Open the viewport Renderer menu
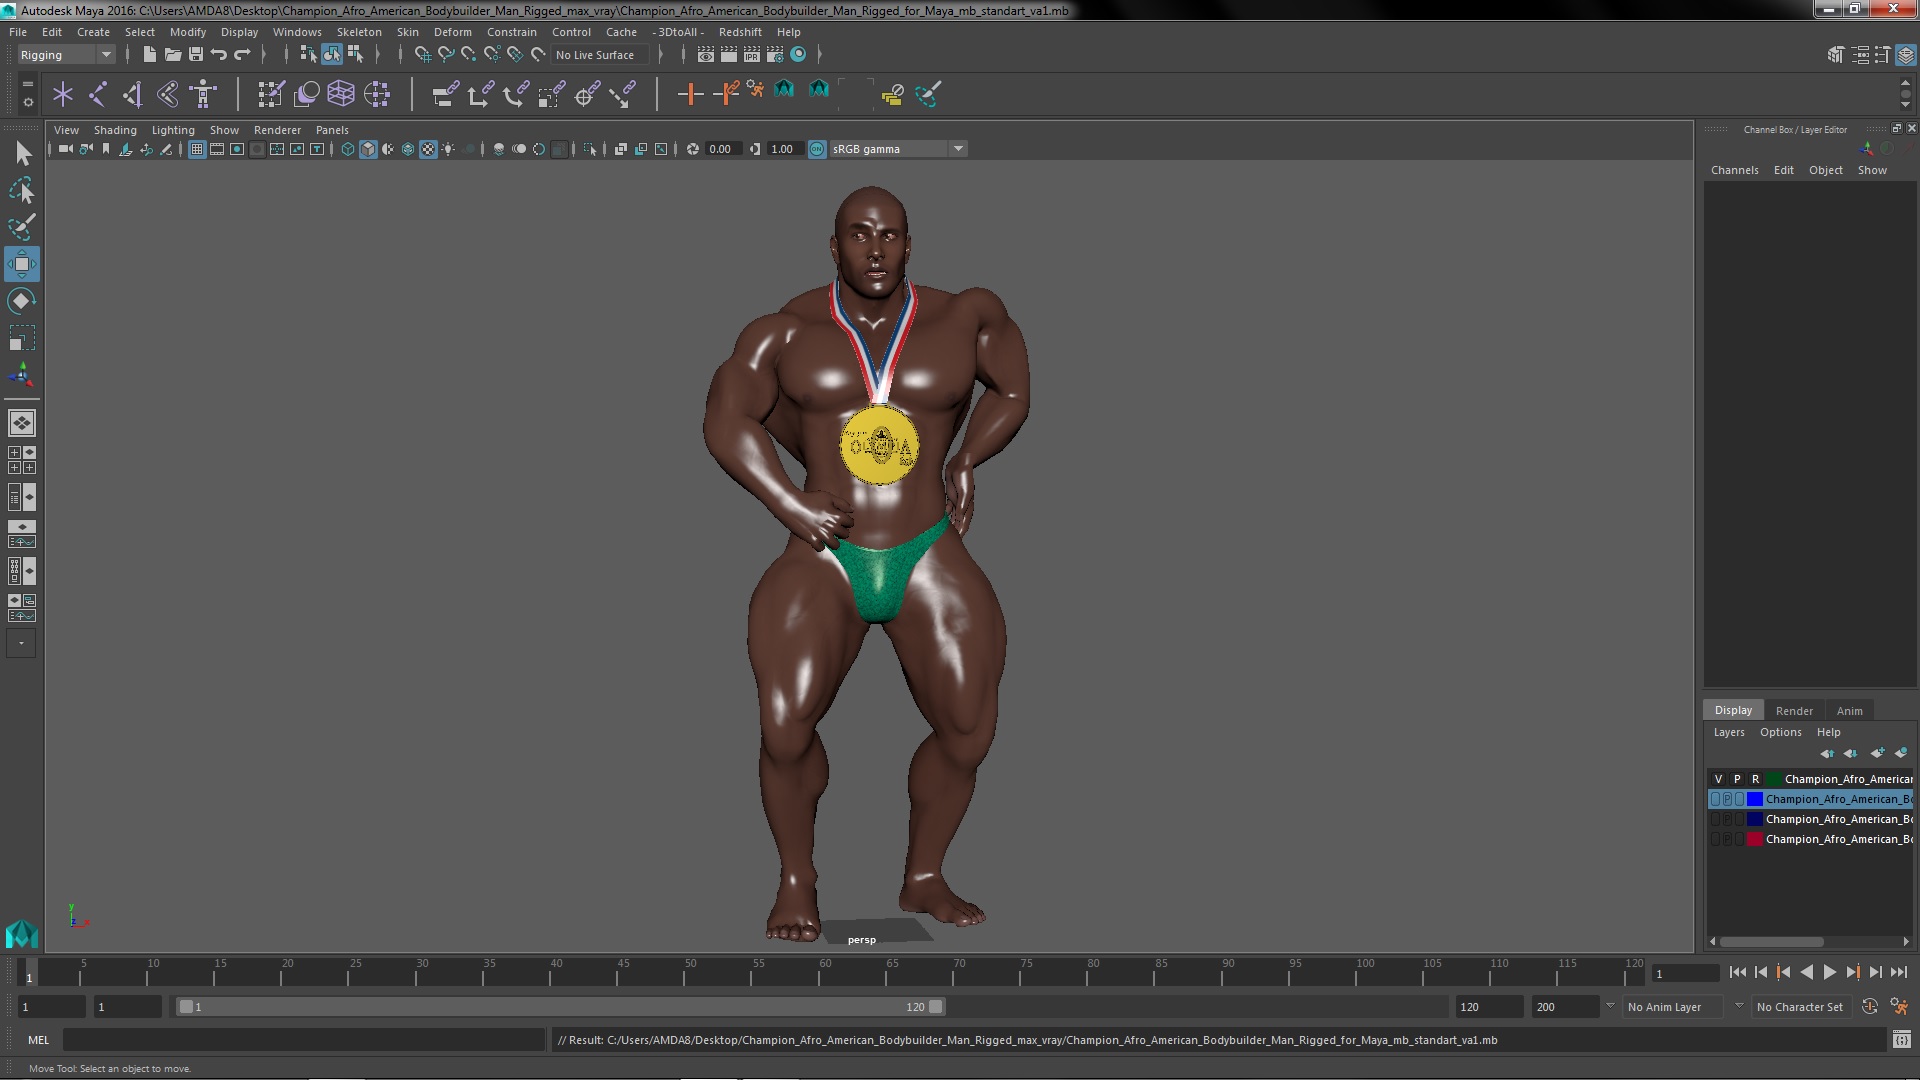The height and width of the screenshot is (1080, 1920). coord(277,130)
